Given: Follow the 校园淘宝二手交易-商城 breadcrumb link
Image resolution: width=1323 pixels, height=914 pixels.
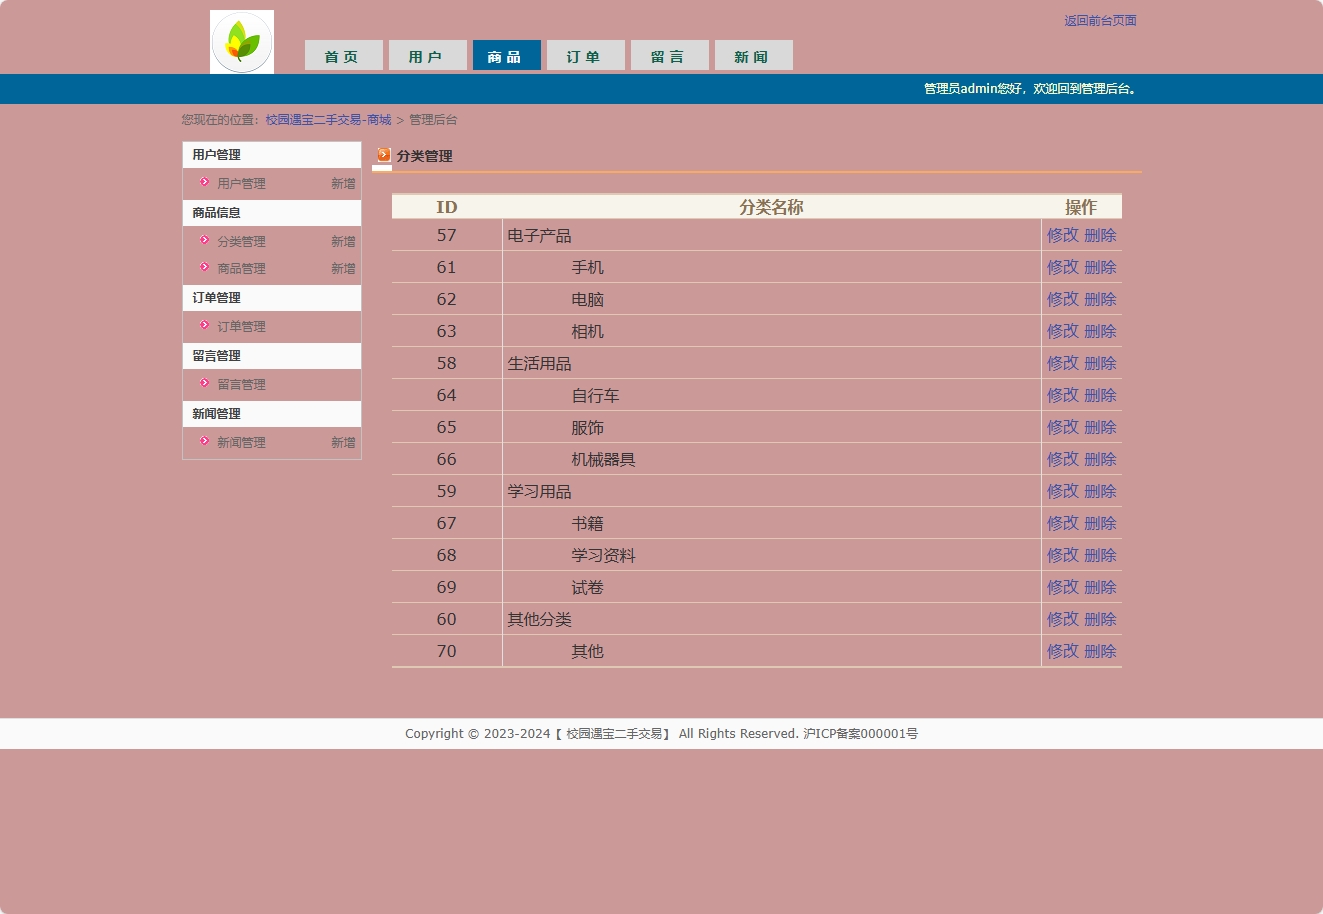Looking at the screenshot, I should coord(328,120).
